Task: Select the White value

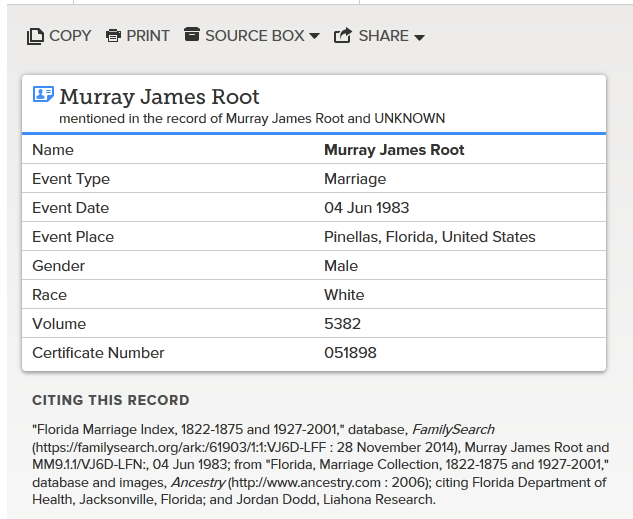Action: click(344, 295)
